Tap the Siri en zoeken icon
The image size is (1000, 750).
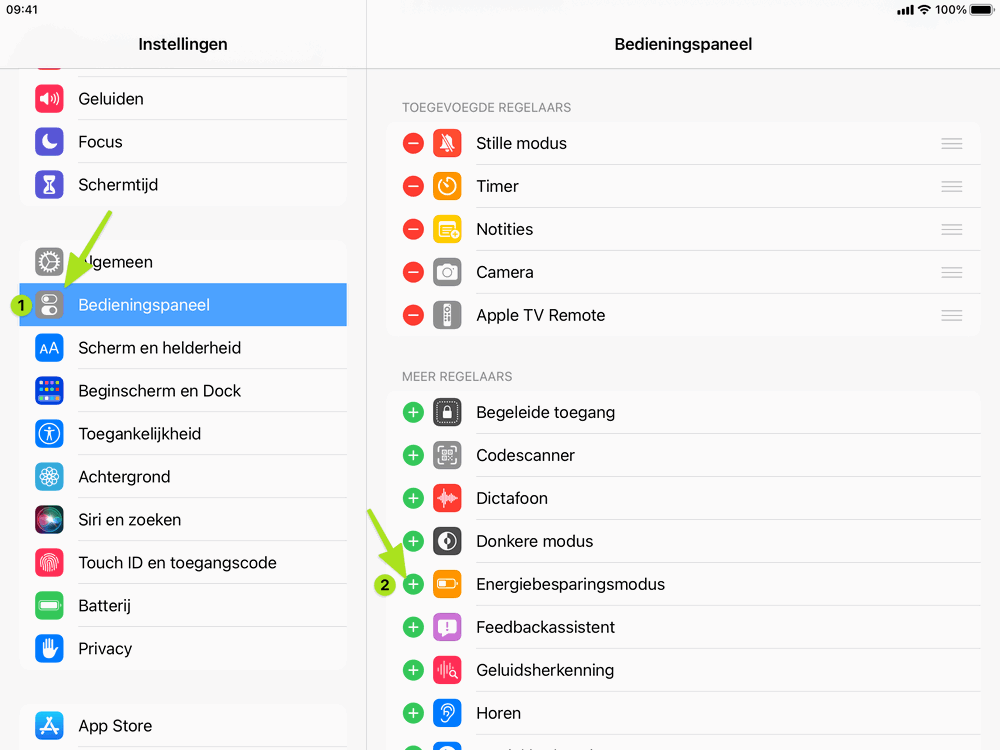point(49,520)
